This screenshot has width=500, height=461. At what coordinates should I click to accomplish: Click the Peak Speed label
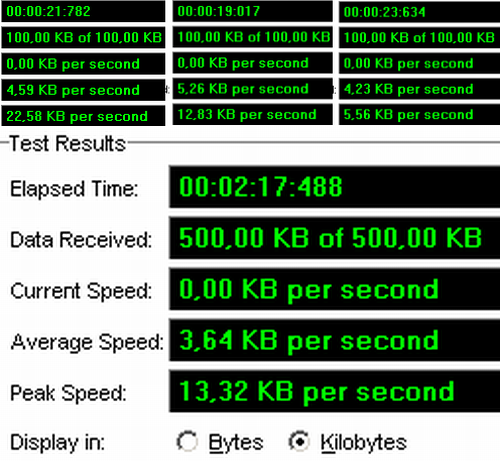[68, 393]
